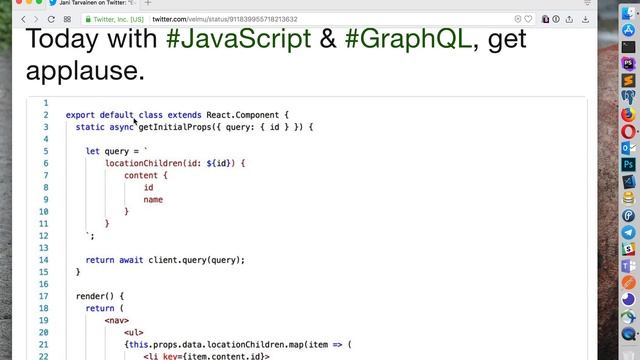Viewport: 640px width, 360px height.
Task: Launch PhpStorm from the dock
Action: coord(629,64)
